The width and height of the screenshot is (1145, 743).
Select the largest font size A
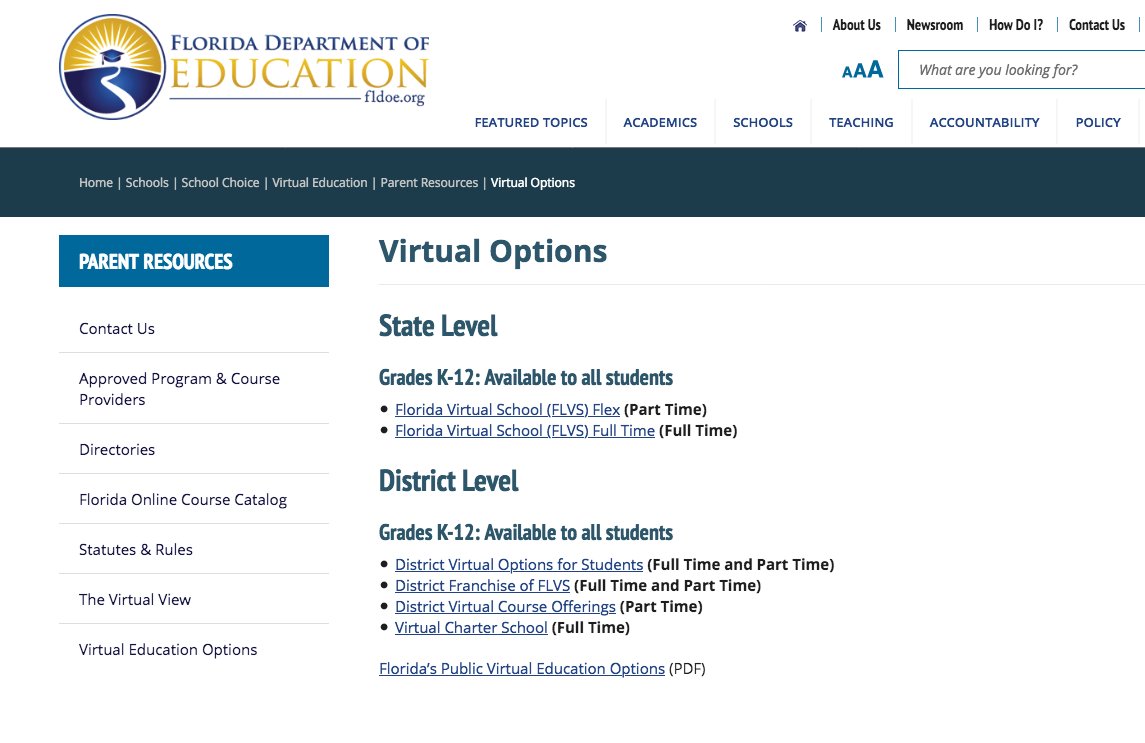pyautogui.click(x=876, y=69)
